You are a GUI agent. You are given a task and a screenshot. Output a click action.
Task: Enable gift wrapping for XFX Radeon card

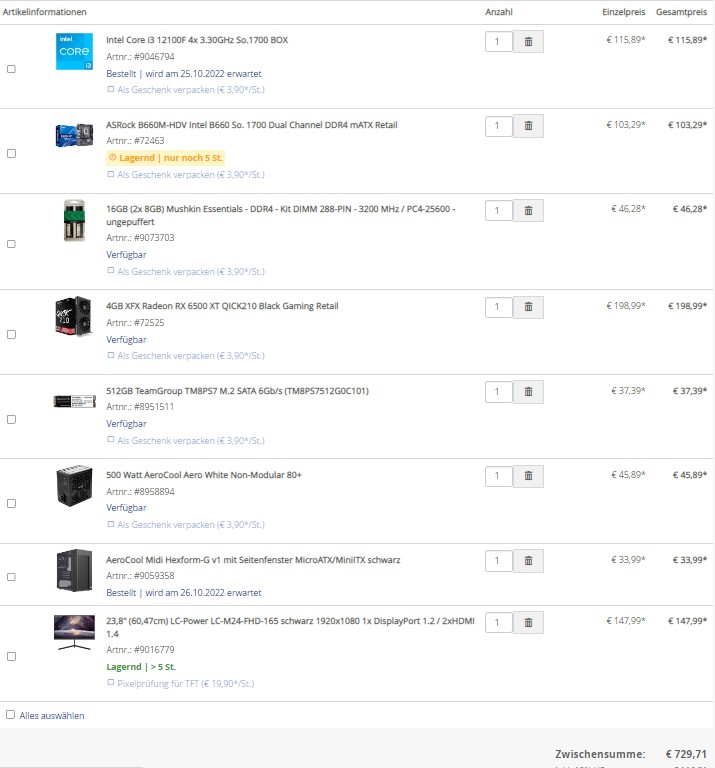tap(111, 355)
